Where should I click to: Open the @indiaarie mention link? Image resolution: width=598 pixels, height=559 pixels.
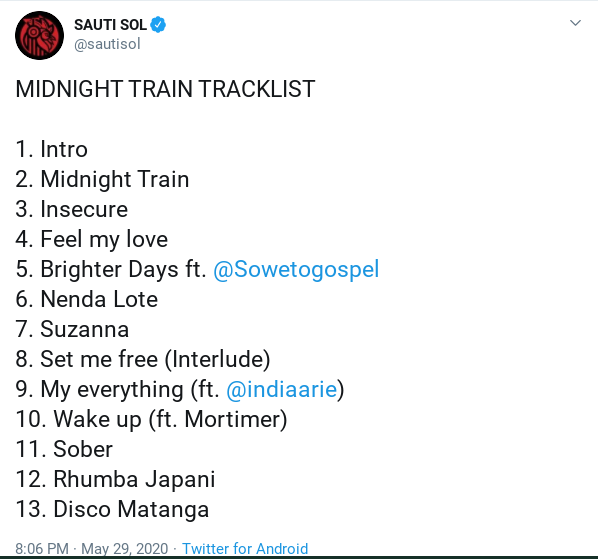(x=282, y=390)
